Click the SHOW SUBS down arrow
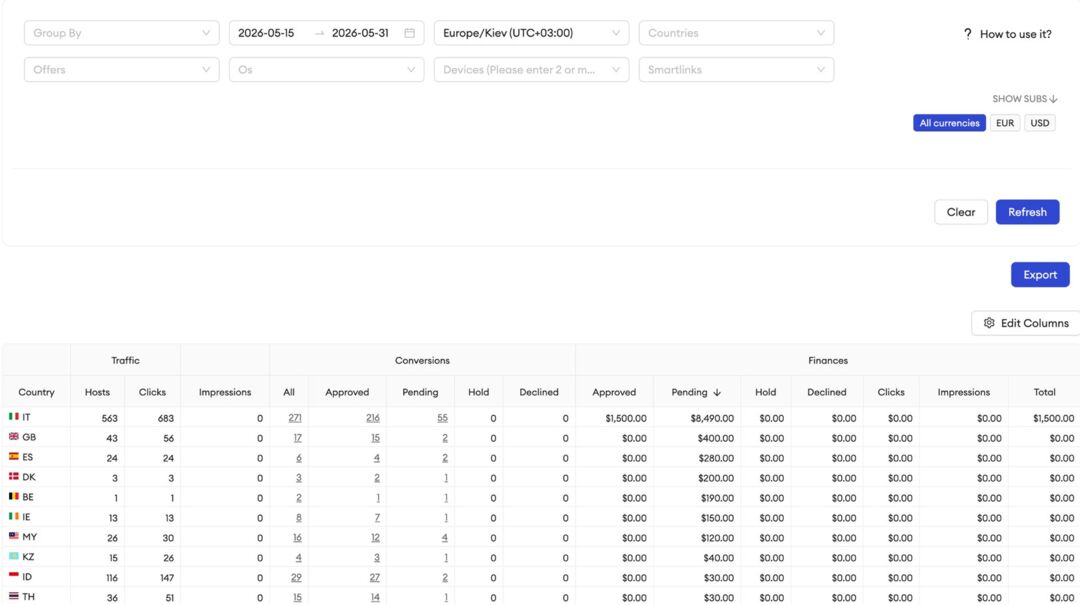 pyautogui.click(x=1054, y=99)
